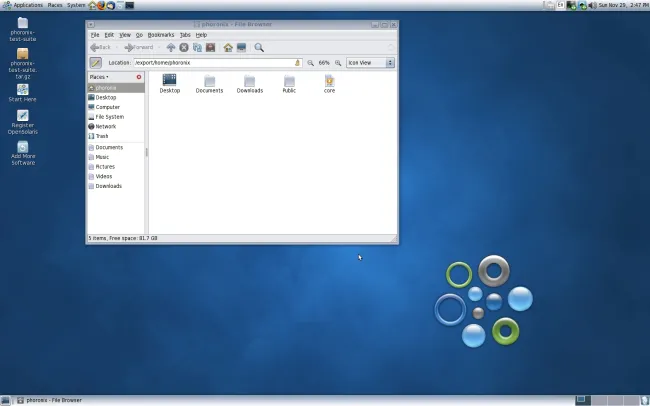Select phoronix-test-suite desktop folder
The height and width of the screenshot is (406, 650).
23,29
